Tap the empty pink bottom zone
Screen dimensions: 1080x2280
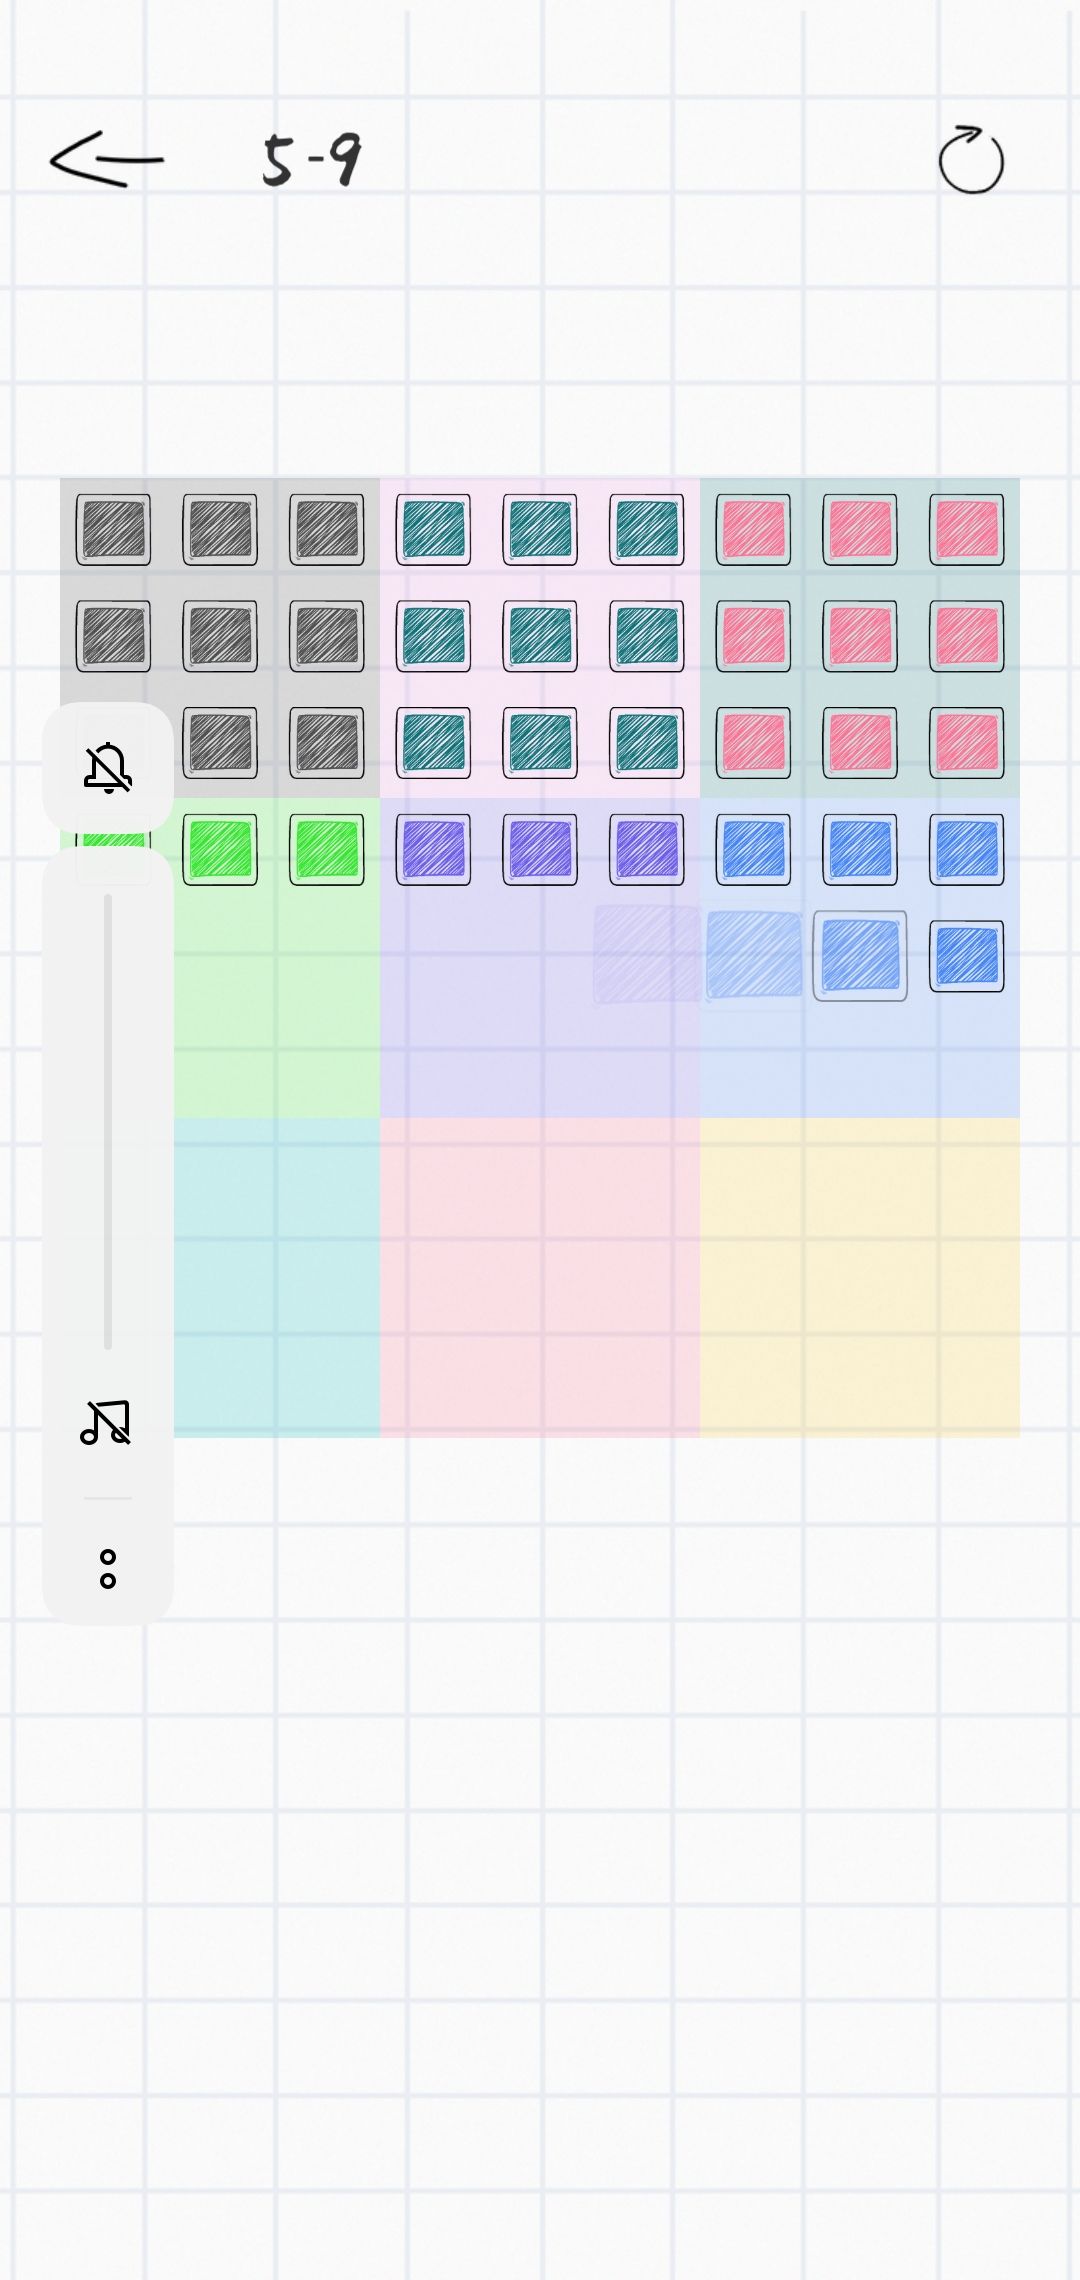point(540,1278)
